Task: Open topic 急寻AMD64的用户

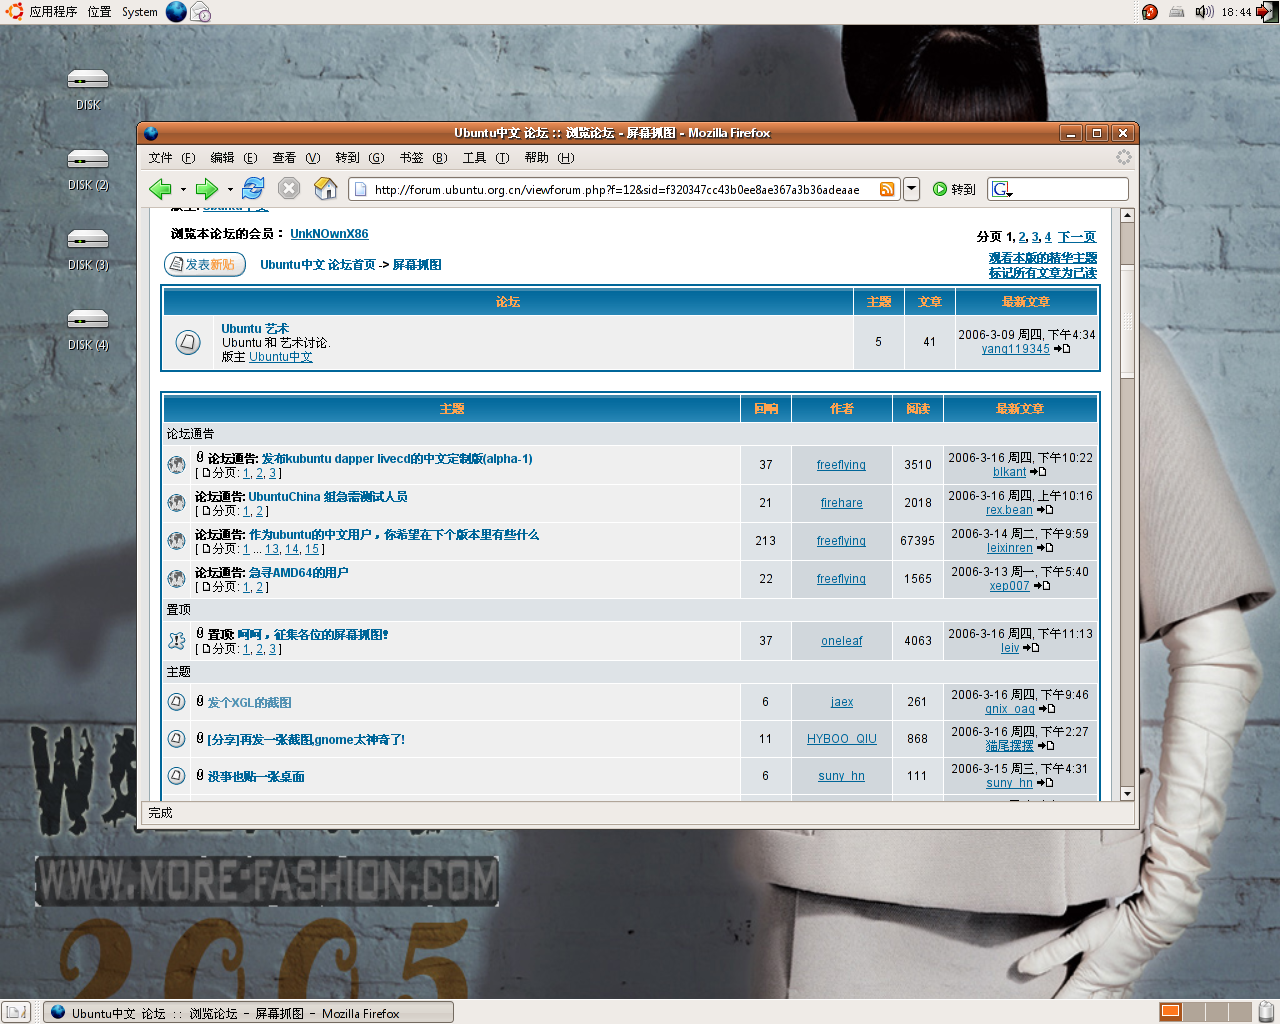Action: [x=298, y=573]
